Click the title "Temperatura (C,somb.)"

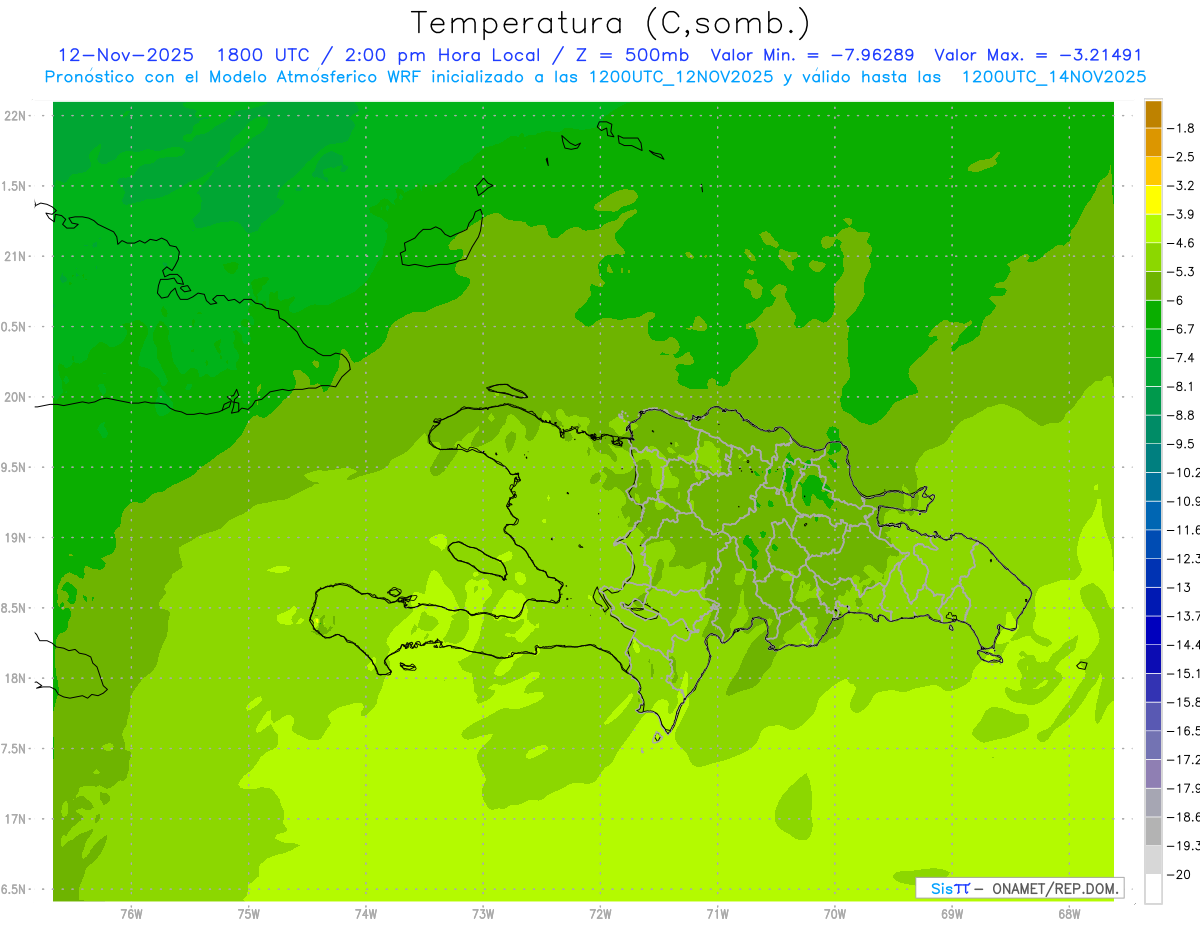click(x=611, y=23)
